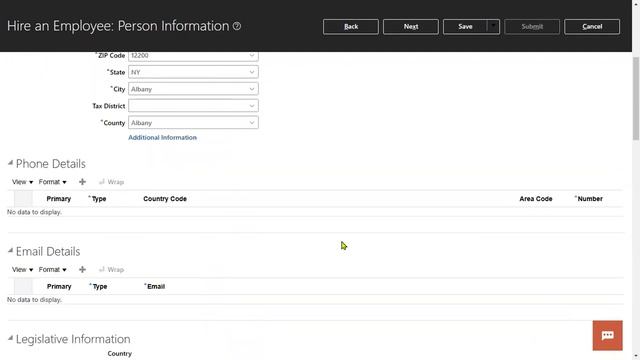The height and width of the screenshot is (360, 640).
Task: Add a new row in Email Details
Action: coord(82,270)
